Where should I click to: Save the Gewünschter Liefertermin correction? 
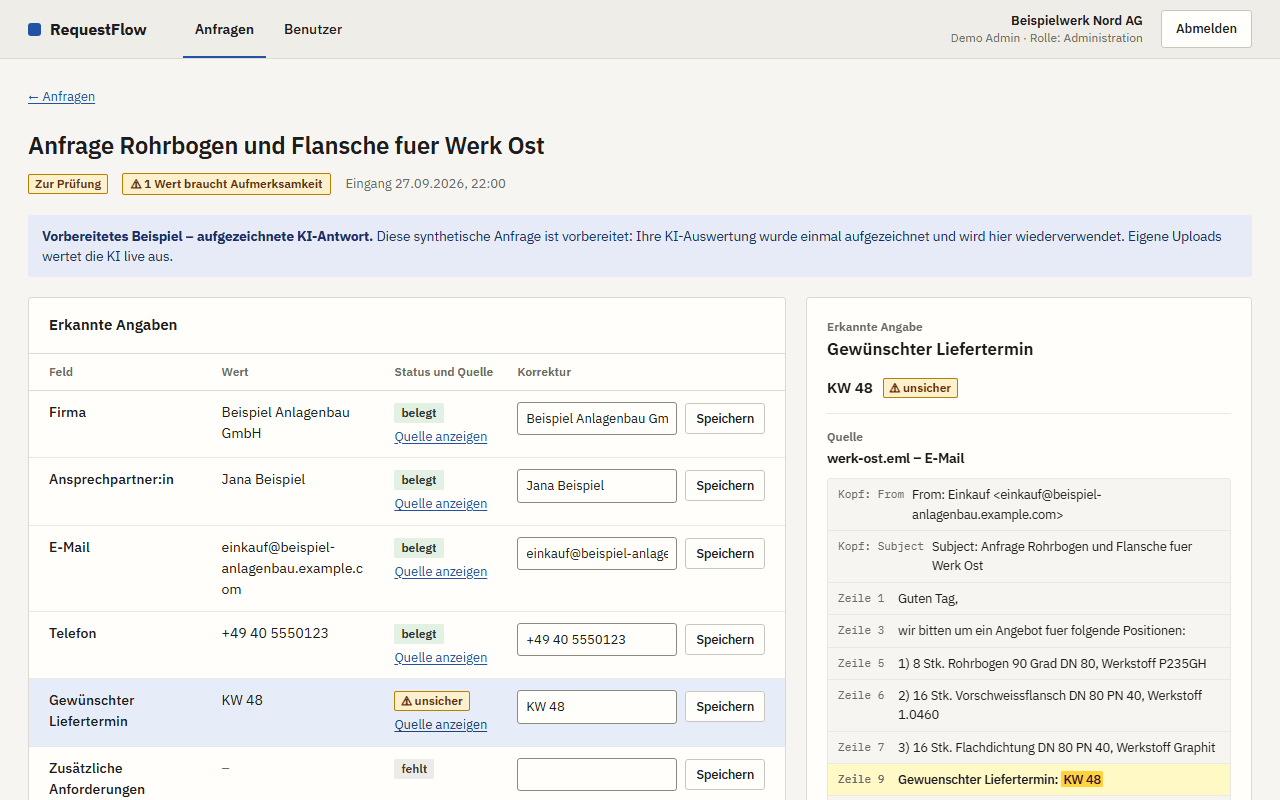click(725, 706)
